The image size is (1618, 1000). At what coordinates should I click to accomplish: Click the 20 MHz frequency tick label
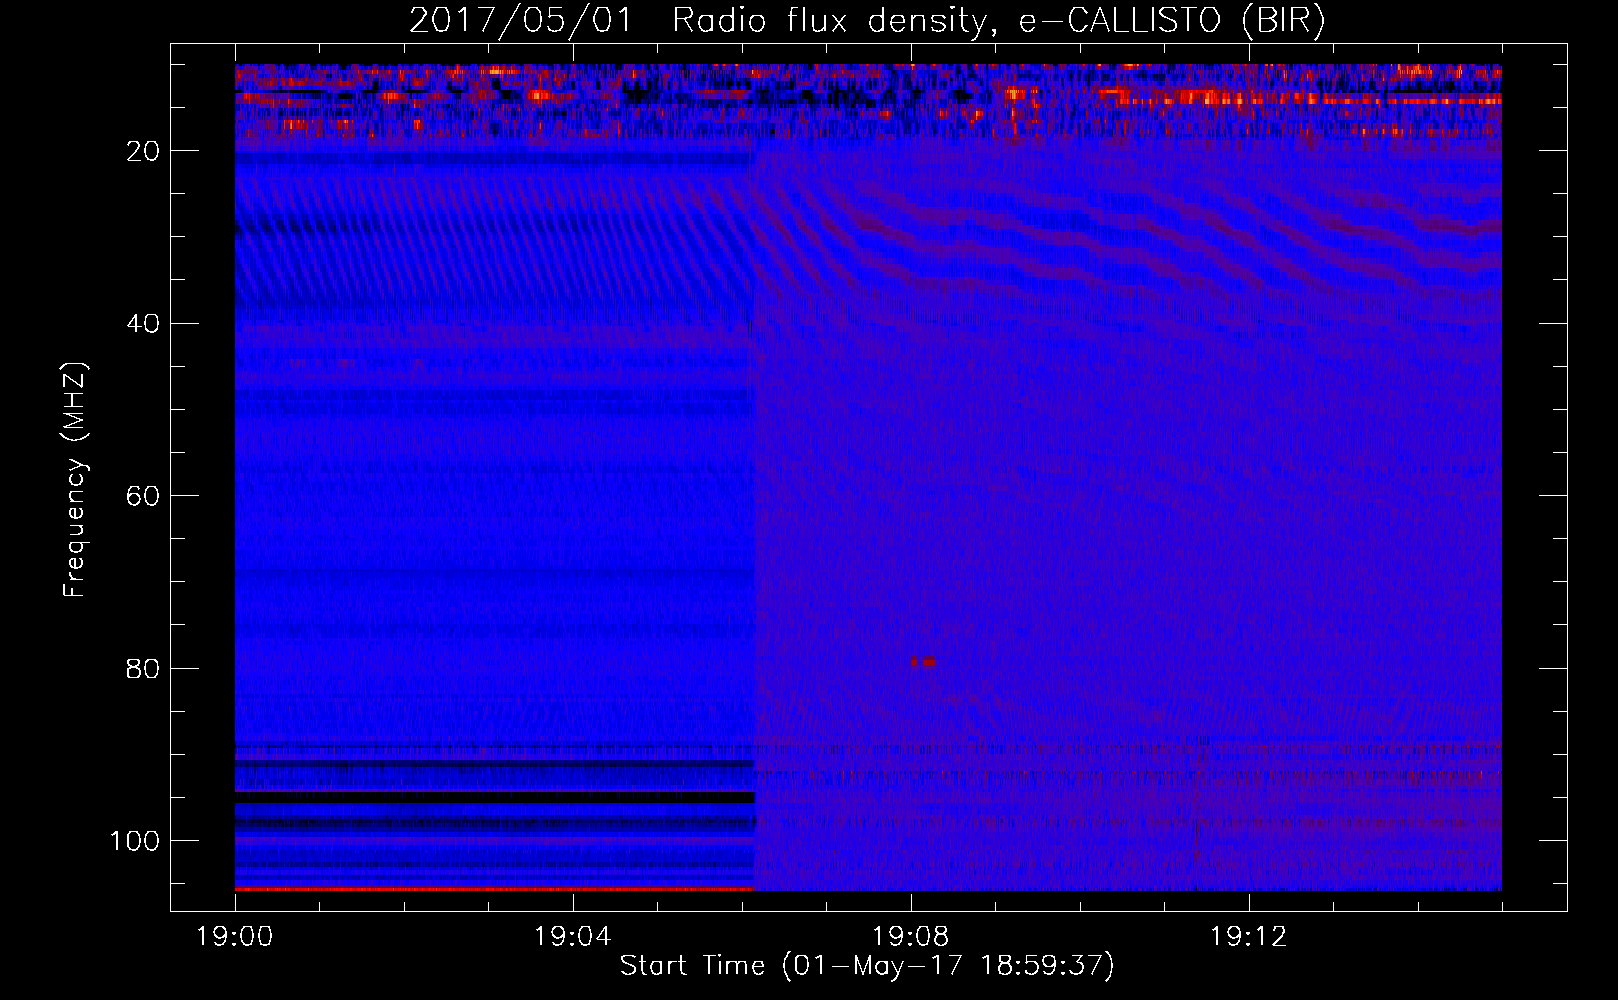144,151
